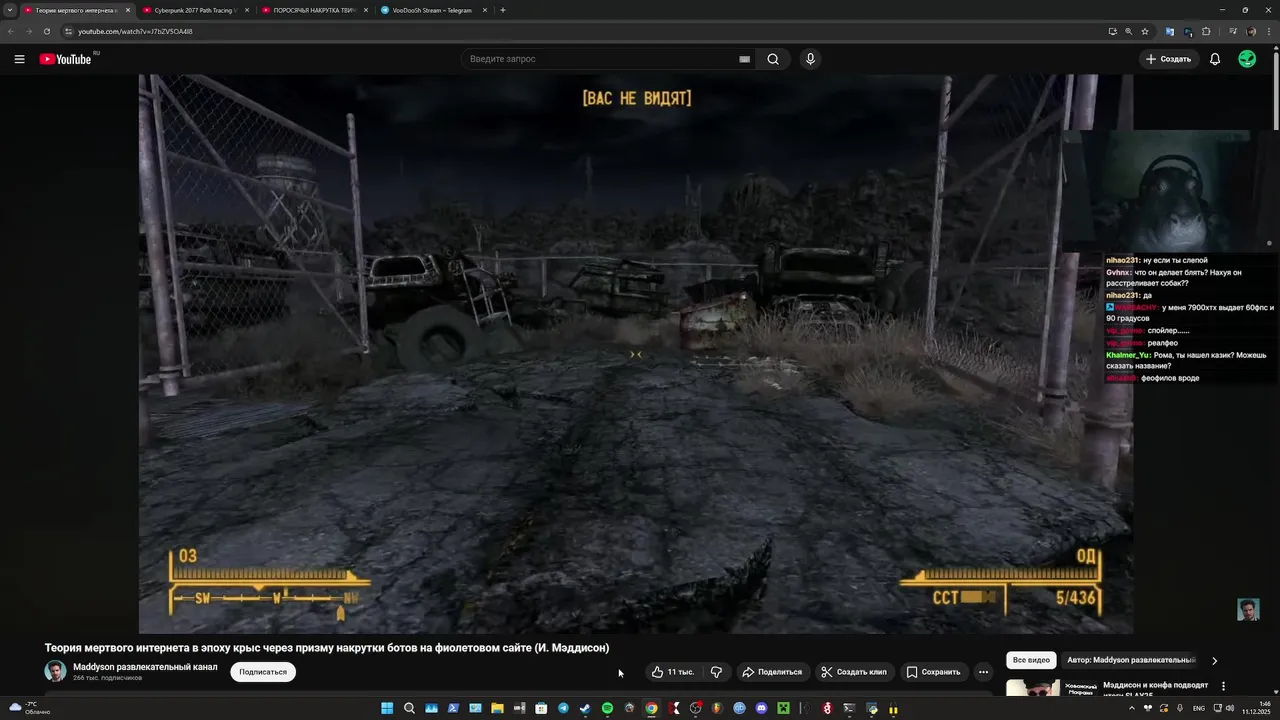Expand filter chips with right chevron
This screenshot has height=720, width=1280.
point(1214,660)
